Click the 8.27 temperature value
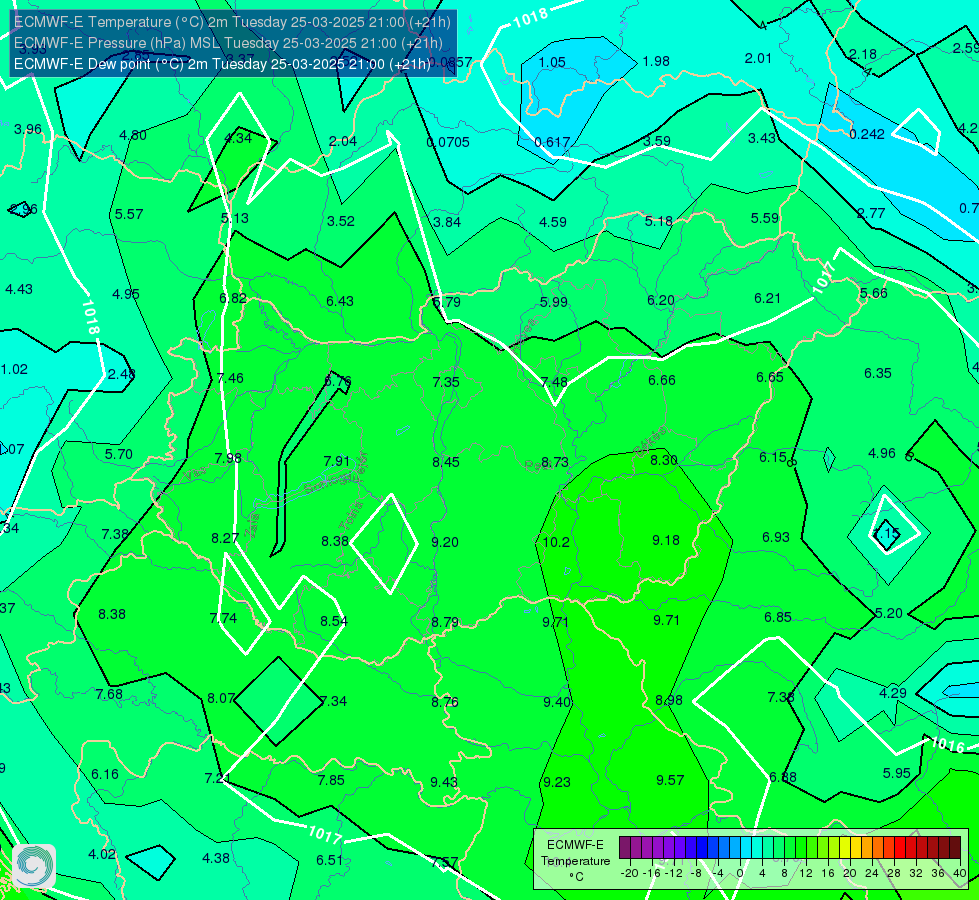Screen dimensions: 979x900 (x=225, y=538)
